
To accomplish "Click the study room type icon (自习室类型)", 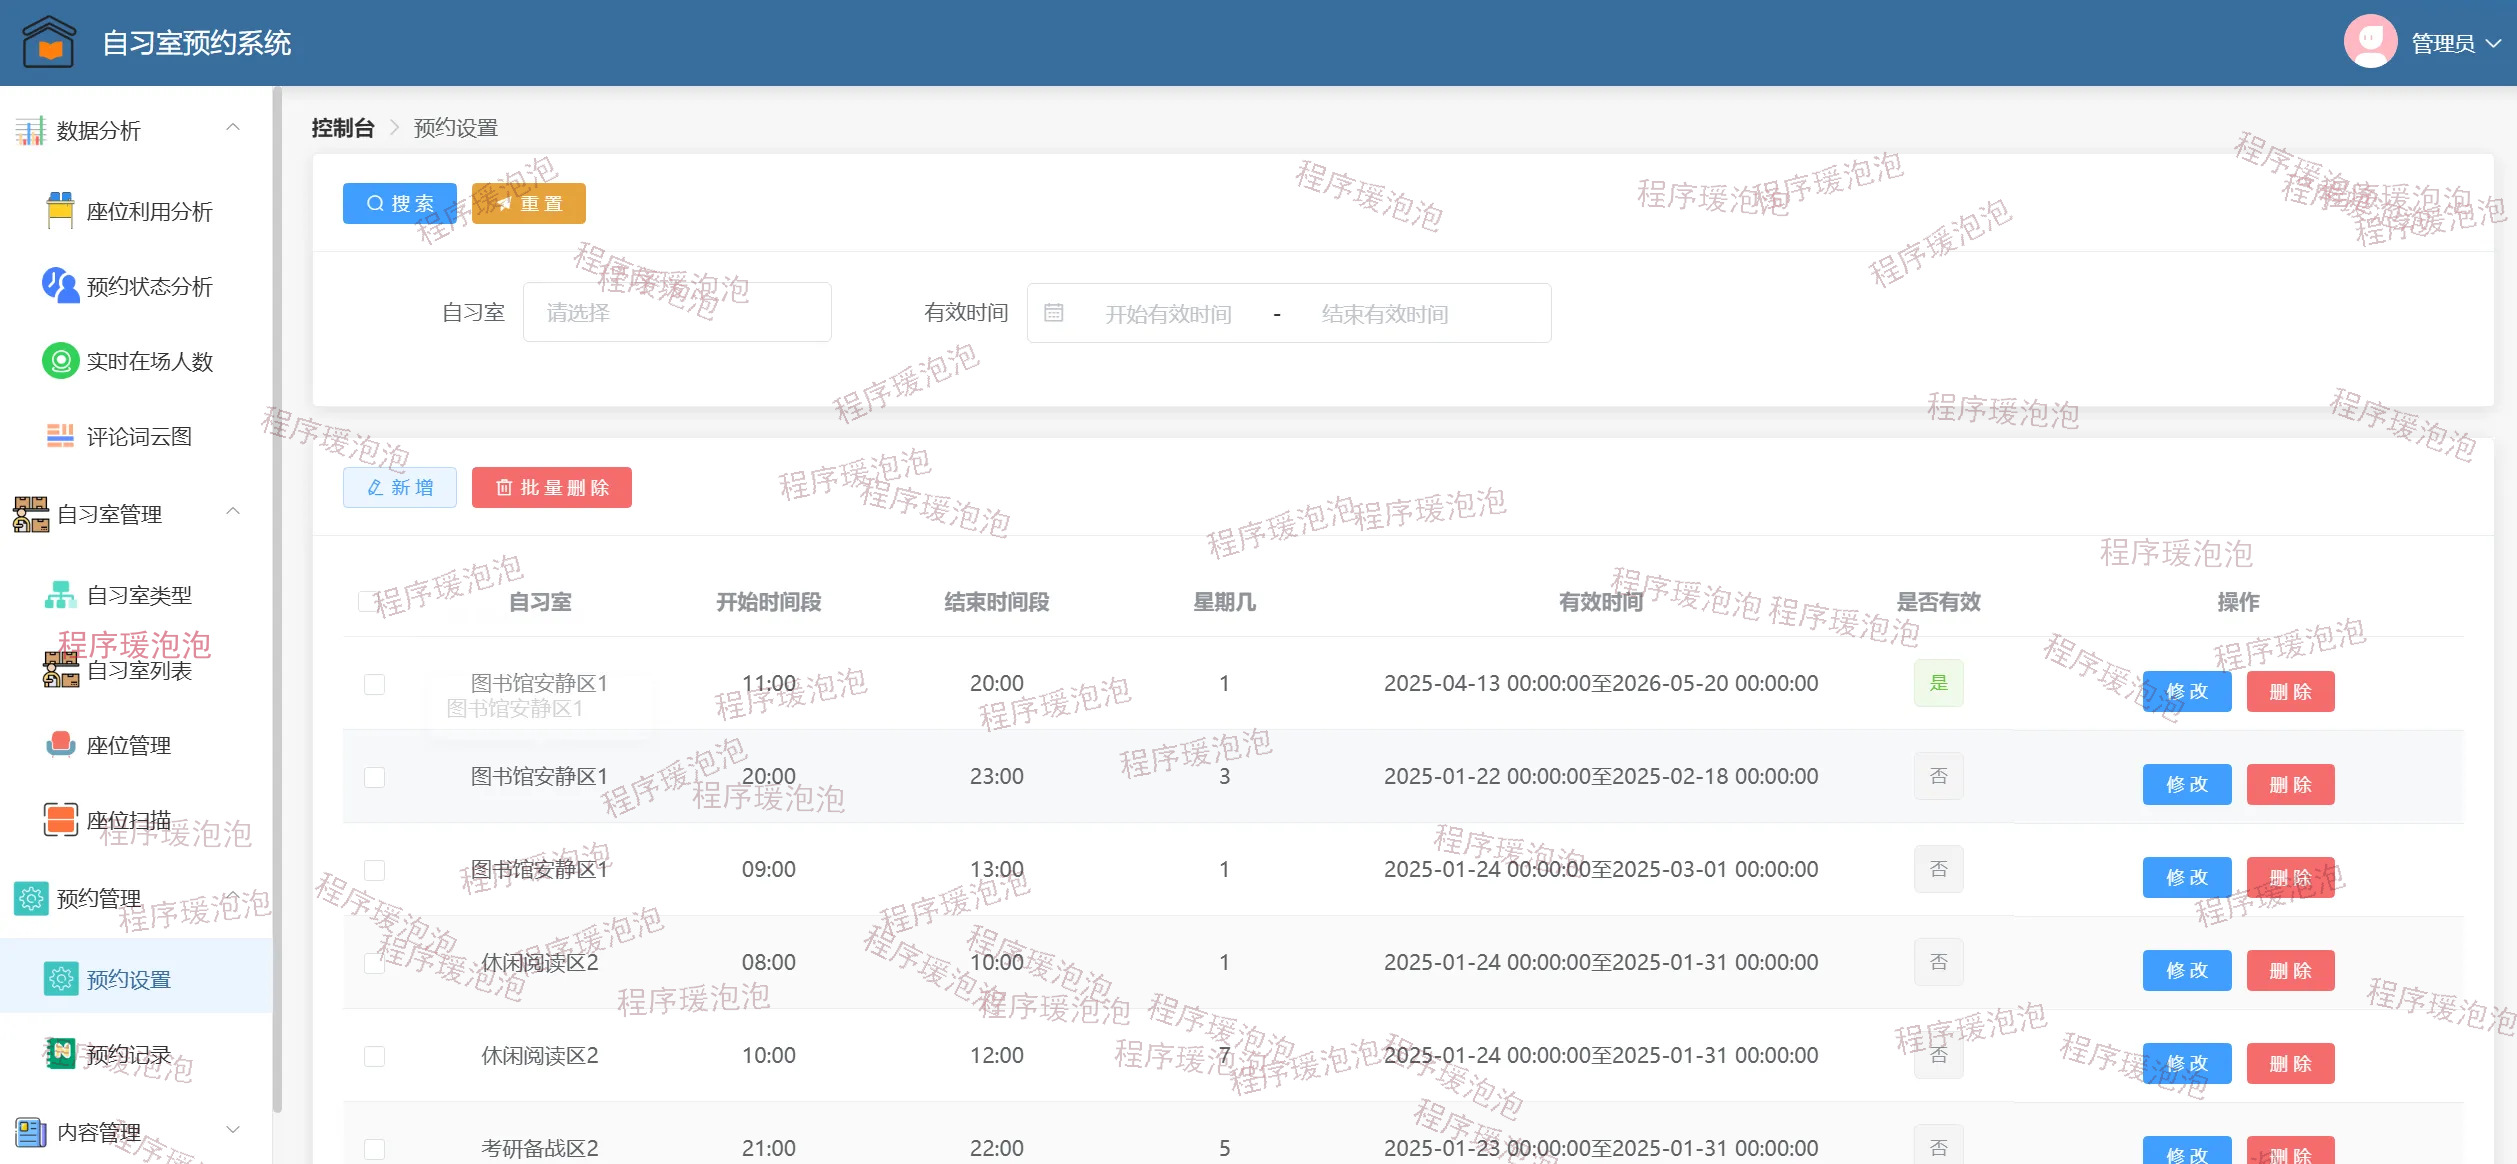I will 60,595.
